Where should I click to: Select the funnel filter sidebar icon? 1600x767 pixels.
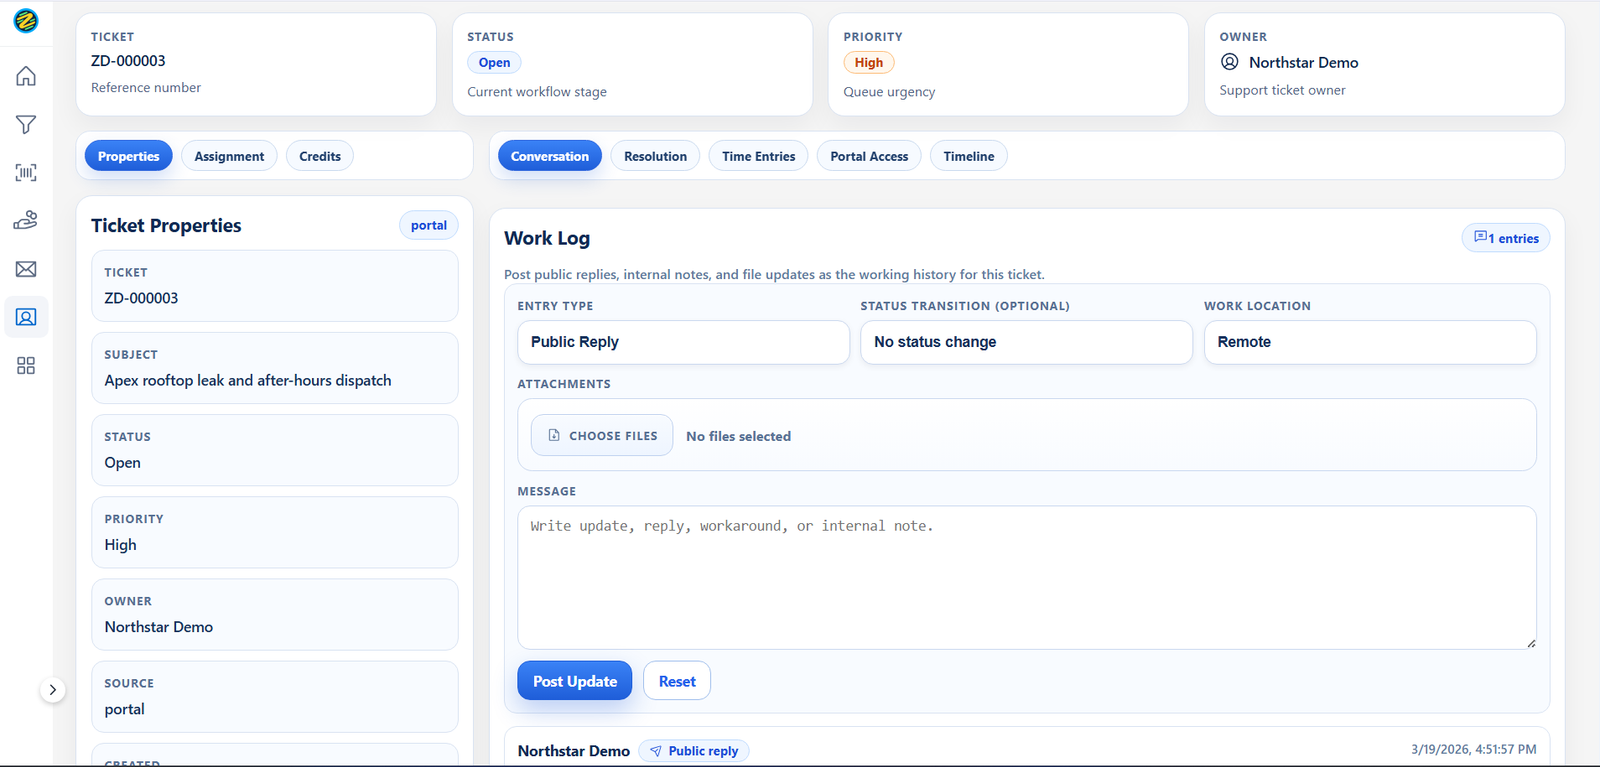pyautogui.click(x=26, y=124)
